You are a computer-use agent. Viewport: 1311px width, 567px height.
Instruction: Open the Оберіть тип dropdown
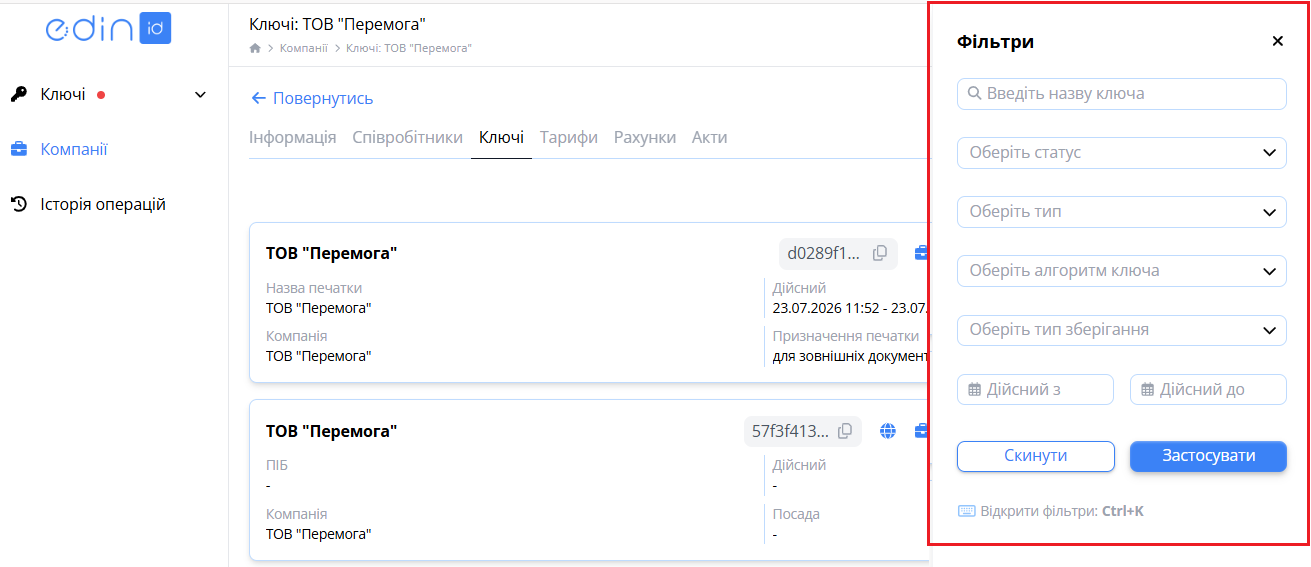1122,212
